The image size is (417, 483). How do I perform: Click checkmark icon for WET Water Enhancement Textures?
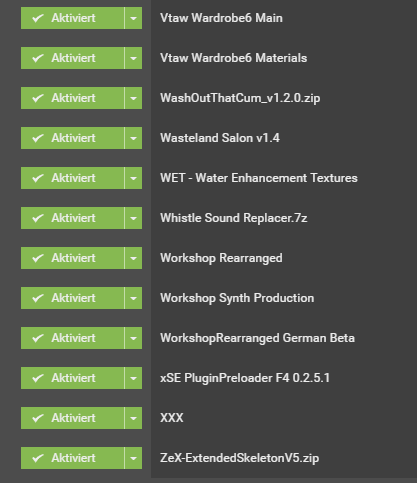pos(38,178)
